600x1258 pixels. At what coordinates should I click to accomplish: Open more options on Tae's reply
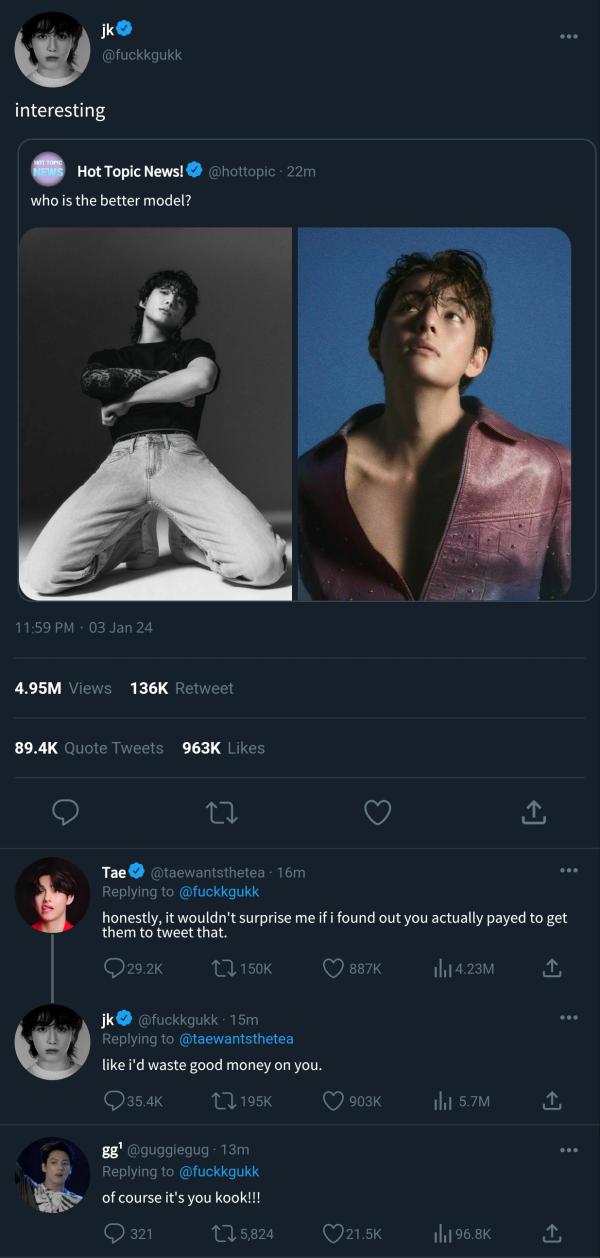coord(568,870)
